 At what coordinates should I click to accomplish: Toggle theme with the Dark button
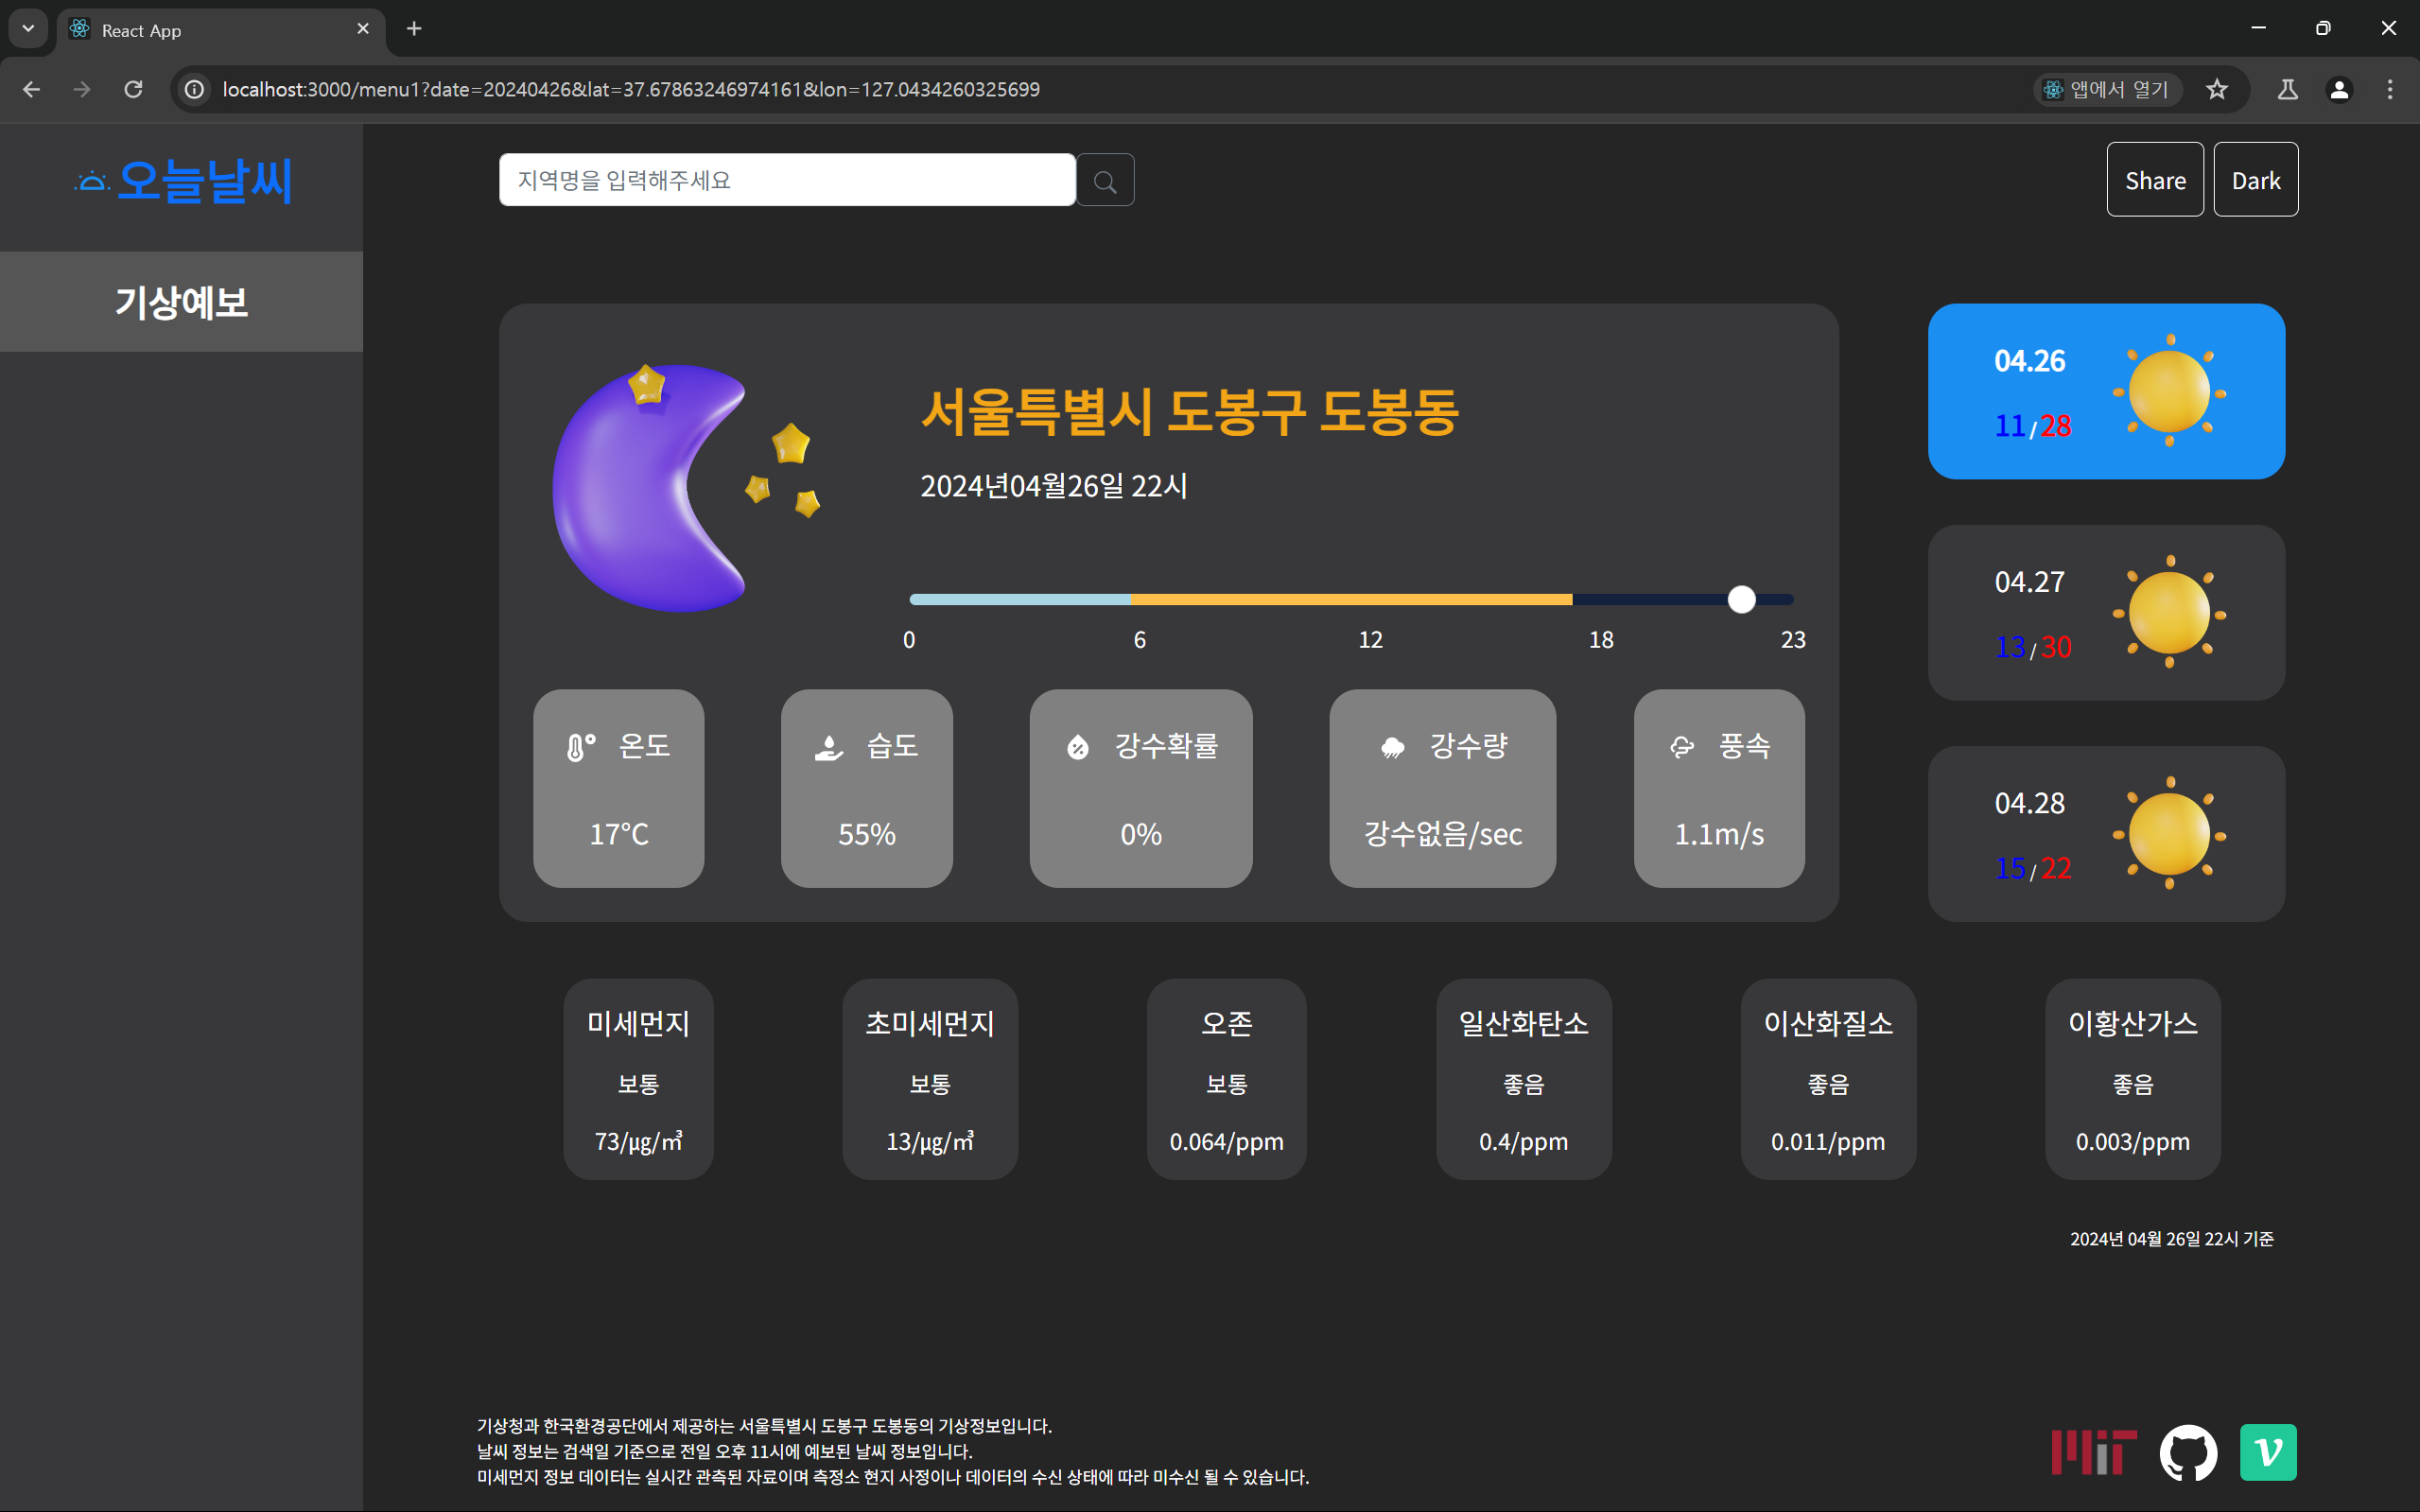click(2255, 180)
